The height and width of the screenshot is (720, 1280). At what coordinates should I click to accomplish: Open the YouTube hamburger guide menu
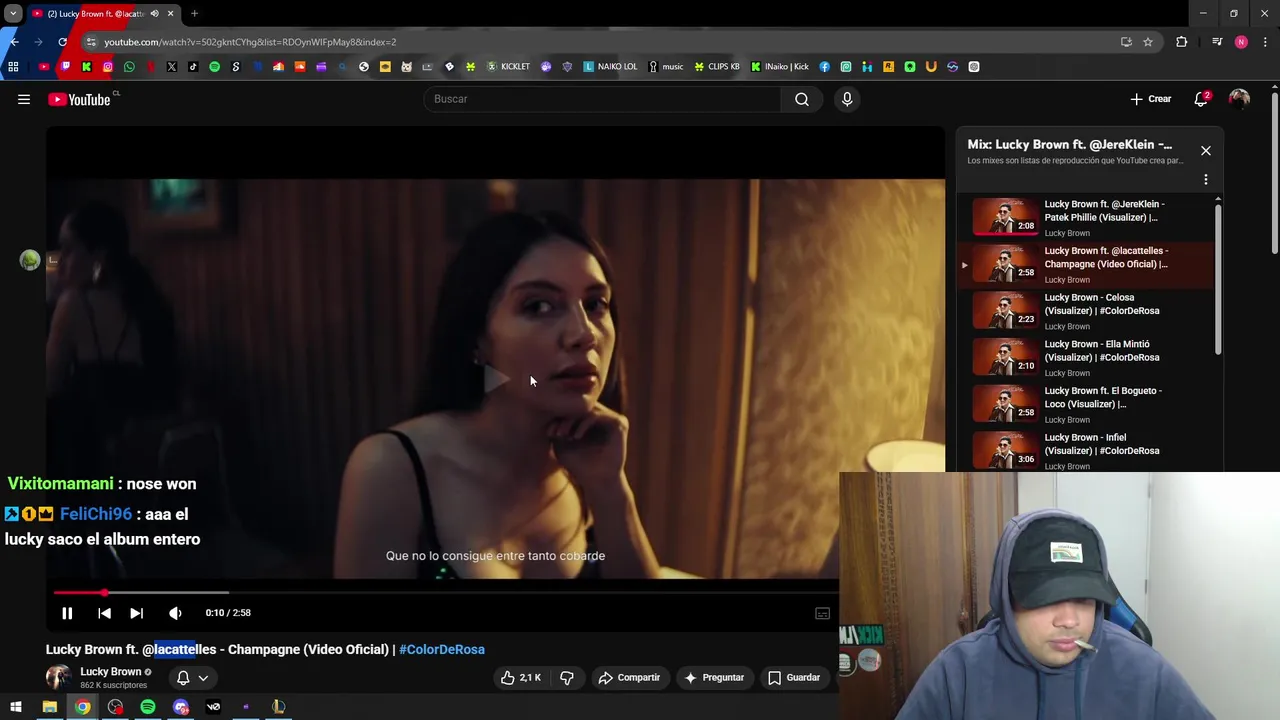[x=24, y=99]
